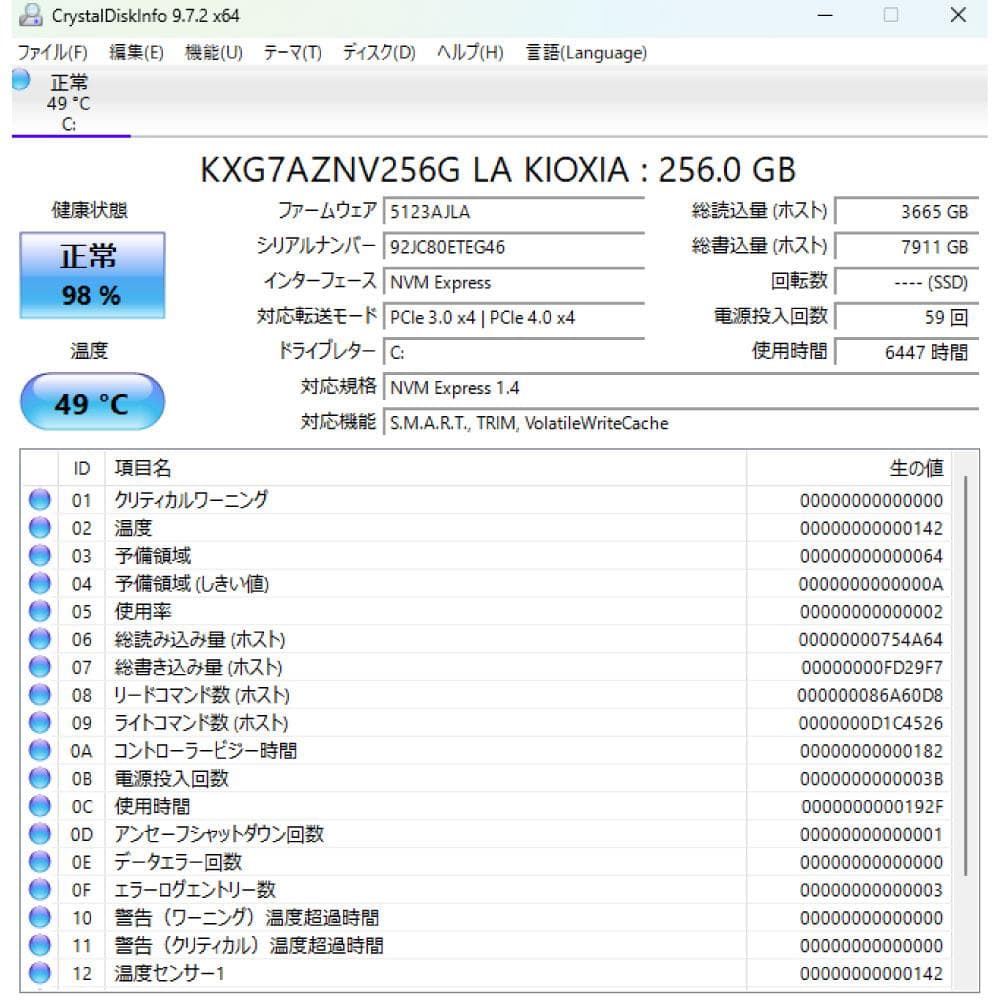The image size is (1000, 1000).
Task: Select raw value 000000000003B
Action: (871, 779)
